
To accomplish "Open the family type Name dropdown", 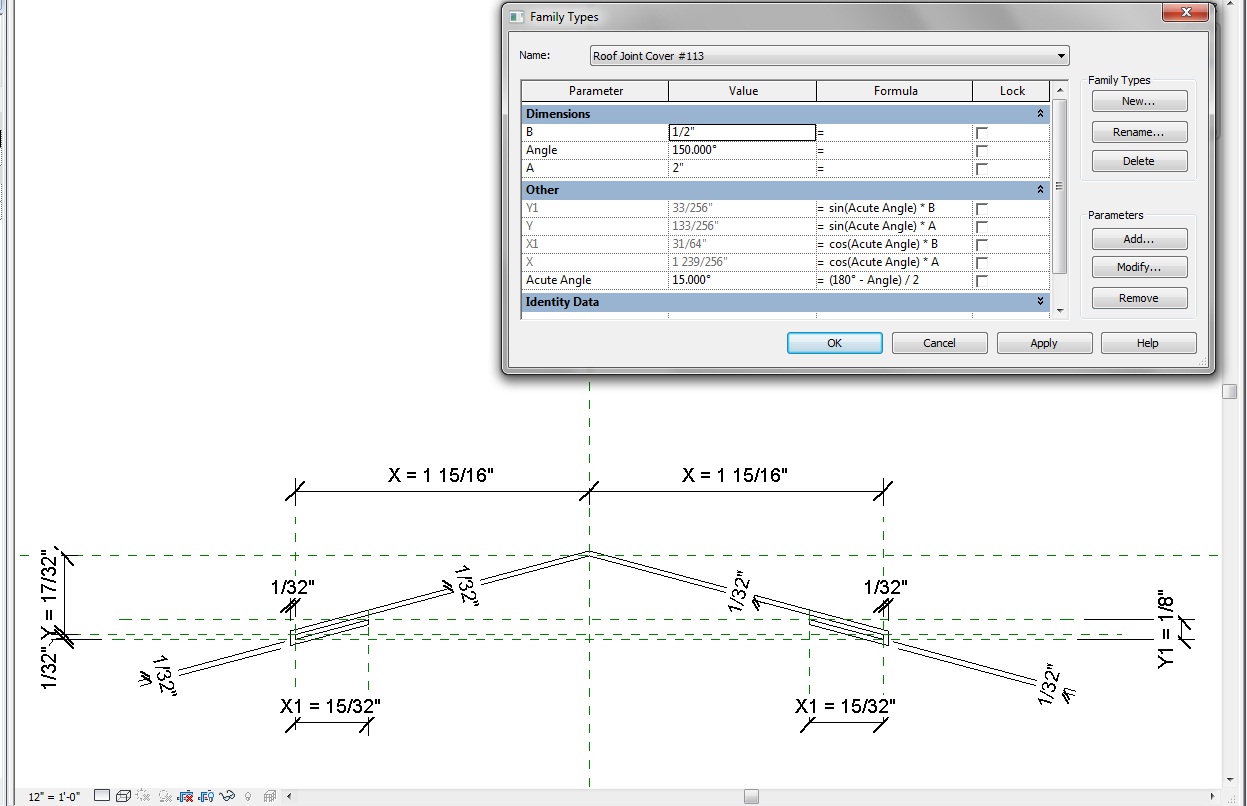I will pos(1060,55).
